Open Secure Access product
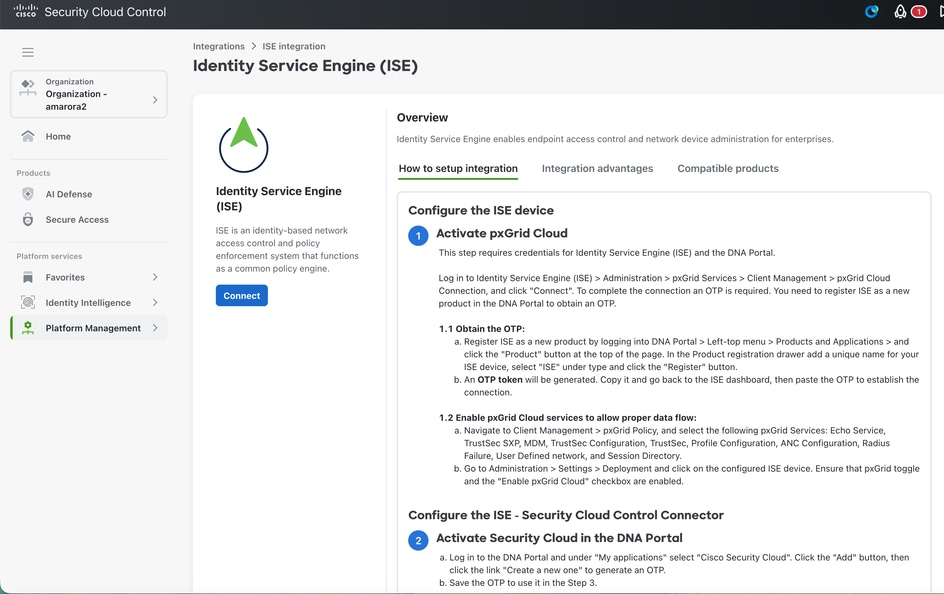The width and height of the screenshot is (944, 594). click(77, 220)
